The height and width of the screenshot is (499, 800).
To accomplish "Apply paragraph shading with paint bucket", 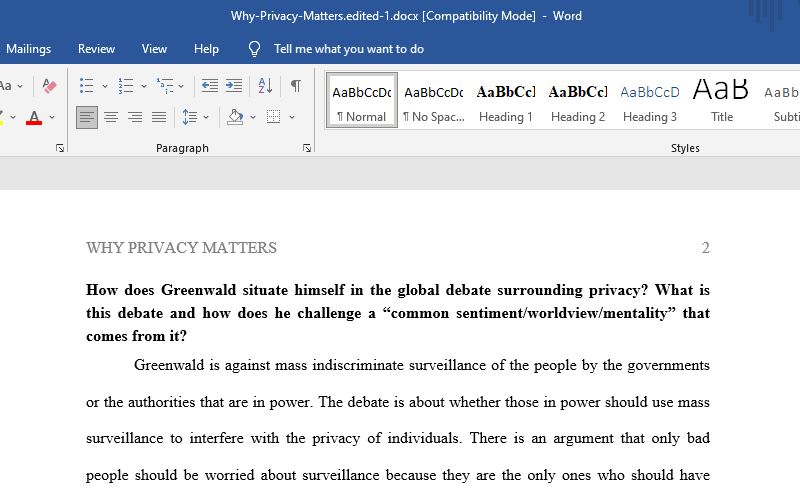I will 235,117.
